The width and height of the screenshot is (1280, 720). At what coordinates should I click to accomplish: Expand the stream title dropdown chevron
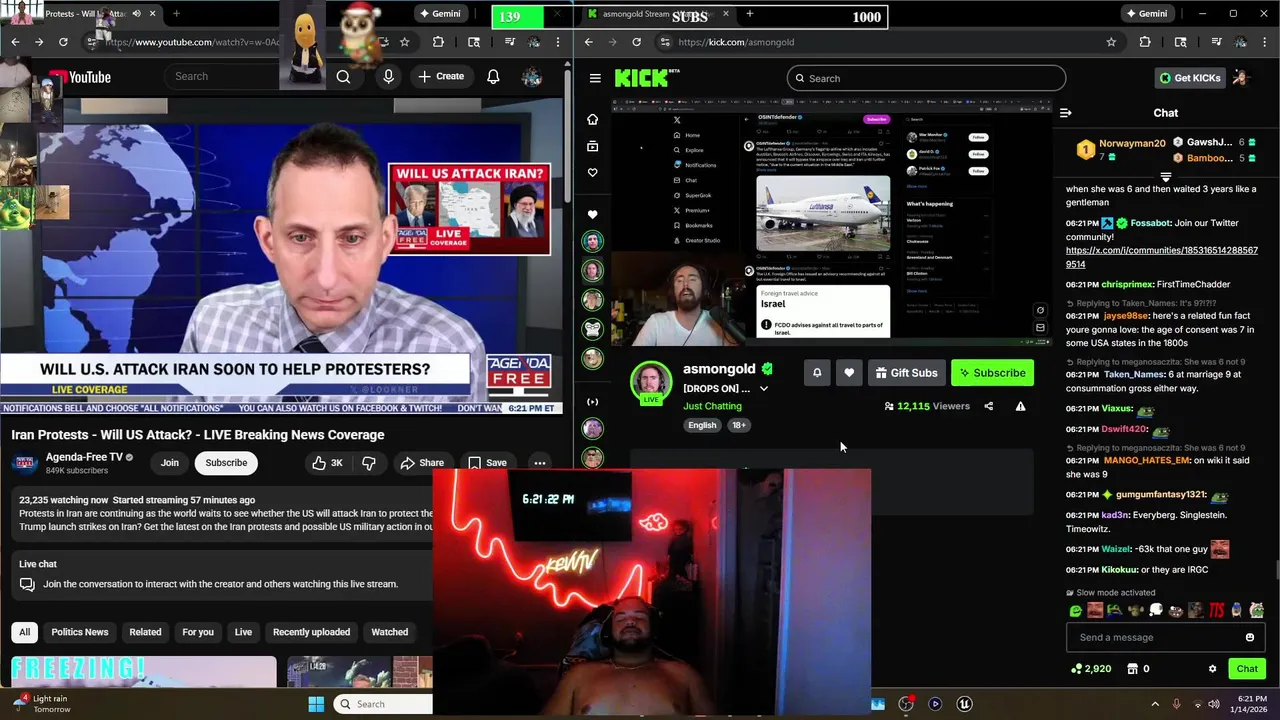pos(764,389)
